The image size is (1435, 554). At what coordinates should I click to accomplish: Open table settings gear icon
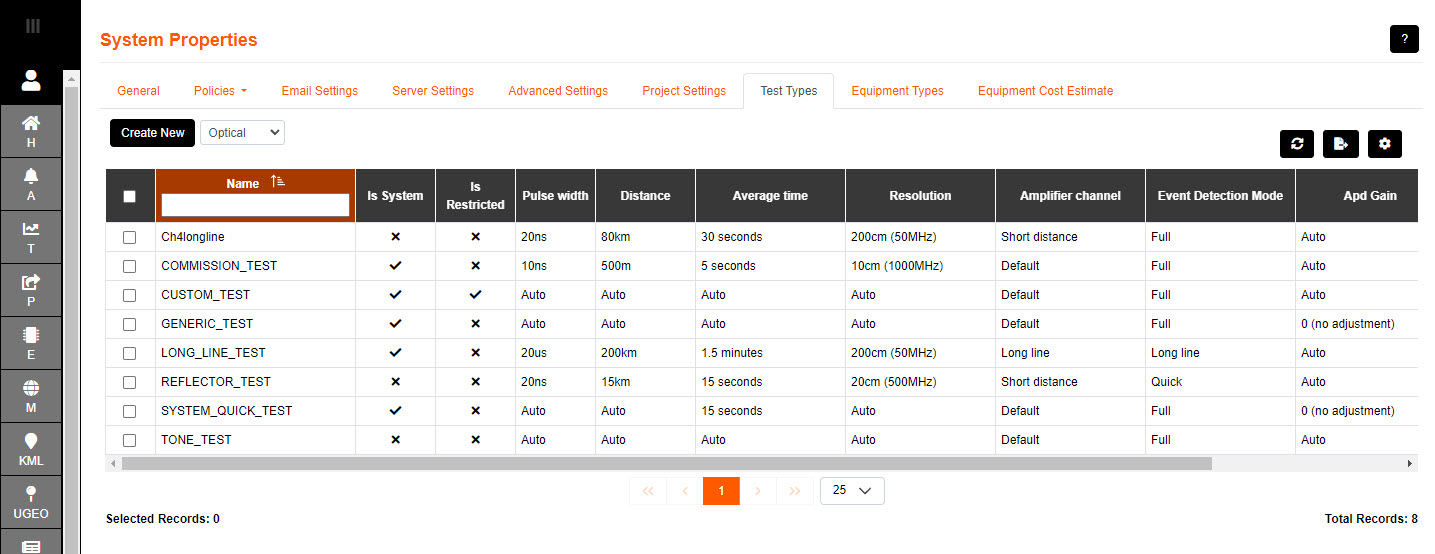[x=1384, y=143]
